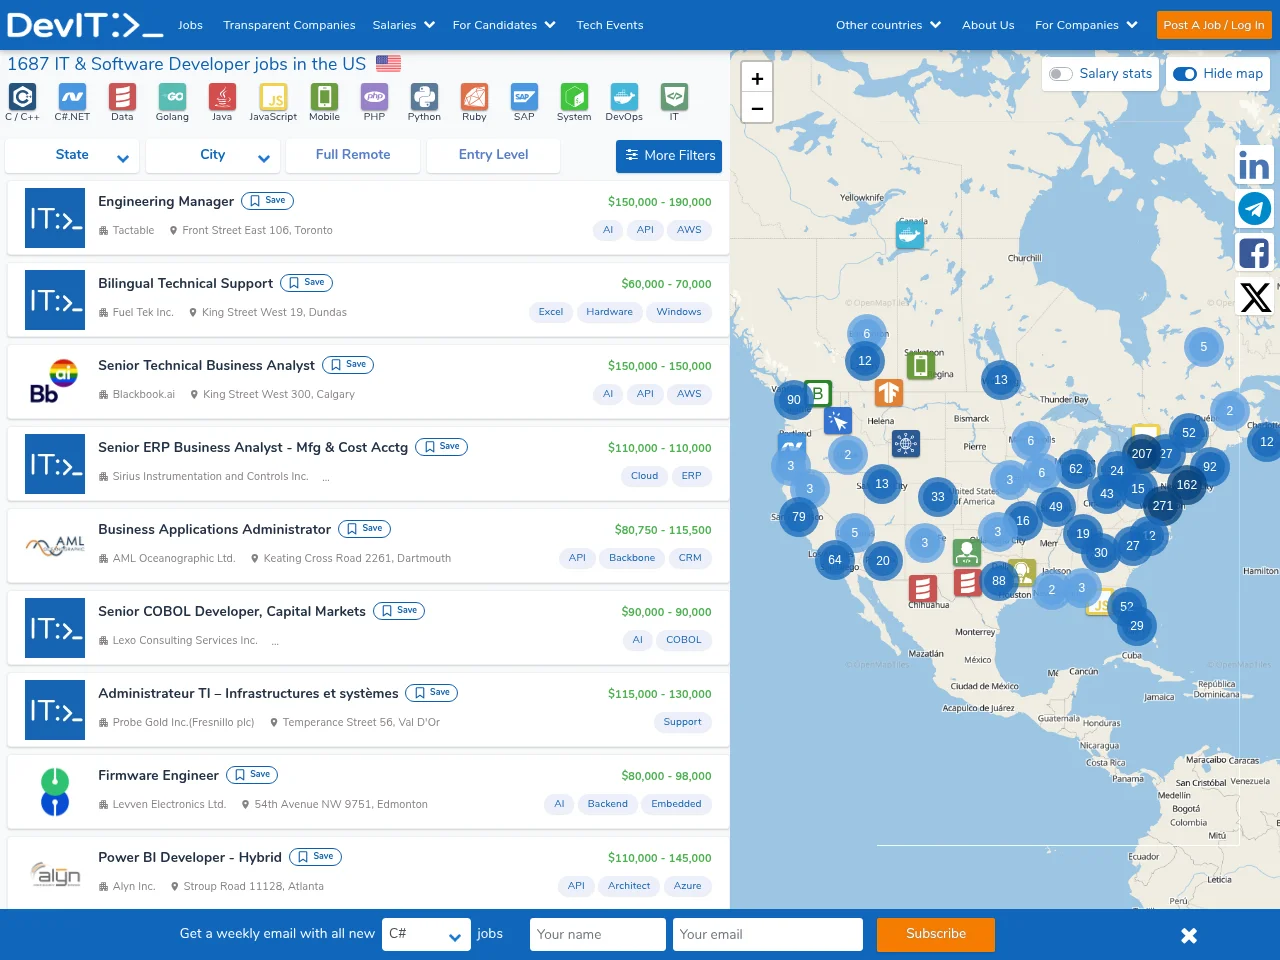Close the weekly email subscription bar
This screenshot has height=960, width=1280.
pyautogui.click(x=1189, y=935)
